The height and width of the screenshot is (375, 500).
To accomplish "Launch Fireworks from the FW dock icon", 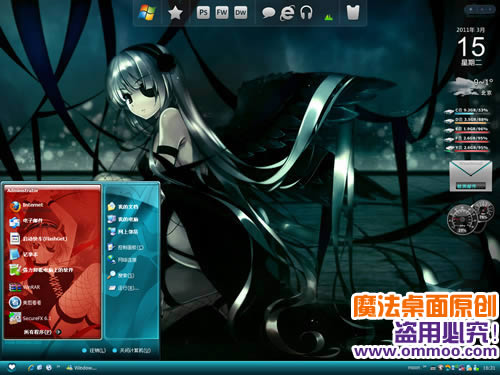I will [x=222, y=13].
